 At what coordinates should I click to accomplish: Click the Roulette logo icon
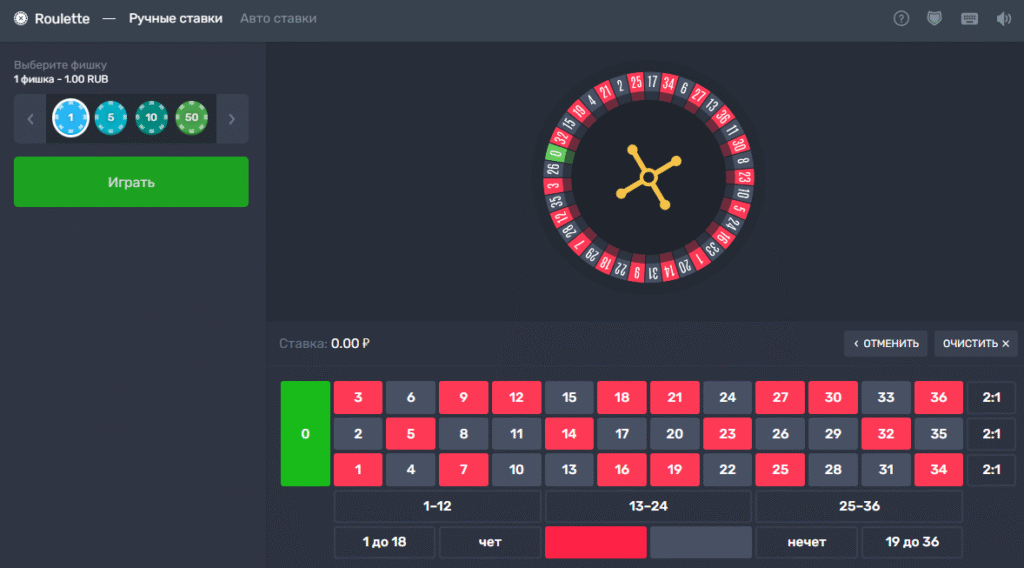pos(21,19)
